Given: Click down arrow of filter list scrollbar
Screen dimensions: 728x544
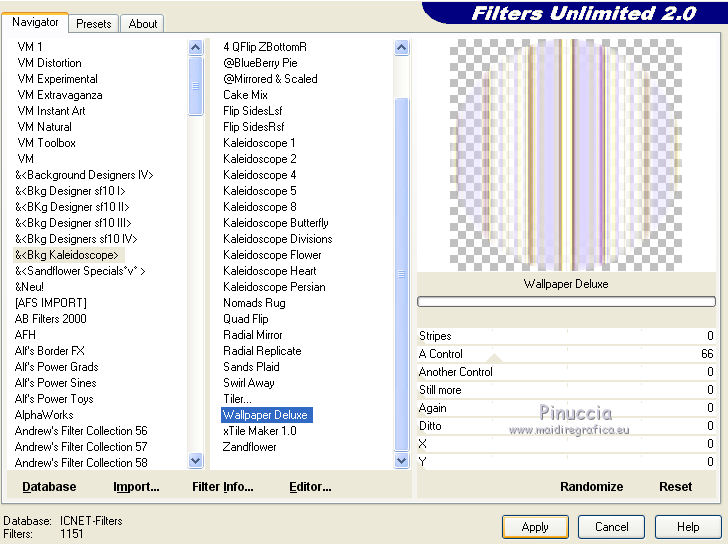Looking at the screenshot, I should coord(402,460).
